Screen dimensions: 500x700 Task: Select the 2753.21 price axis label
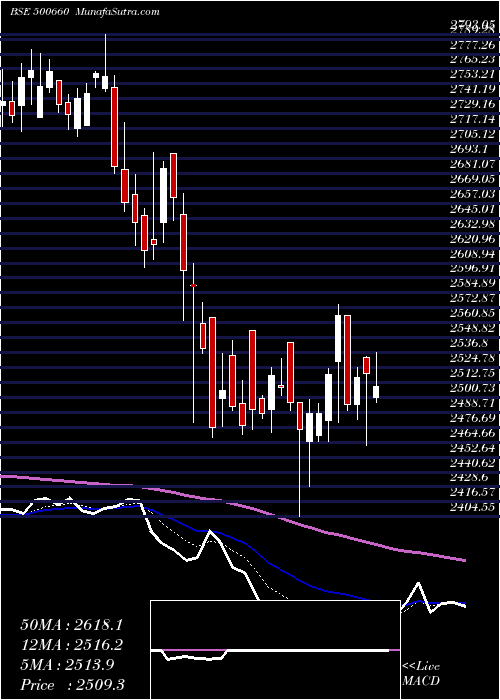[x=473, y=74]
